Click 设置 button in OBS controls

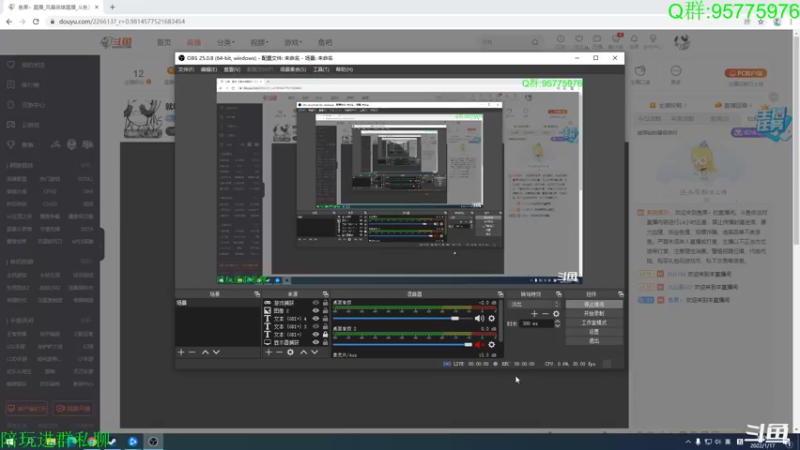[594, 332]
